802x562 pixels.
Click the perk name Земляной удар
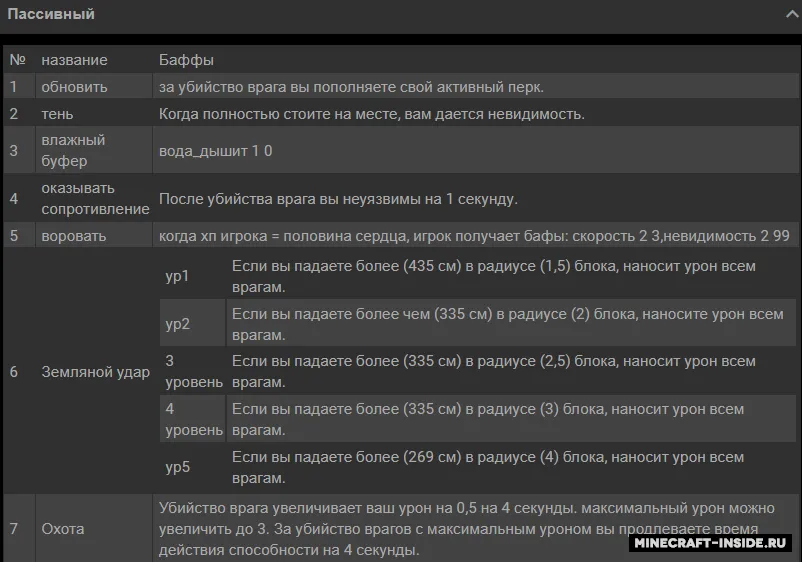pos(95,372)
